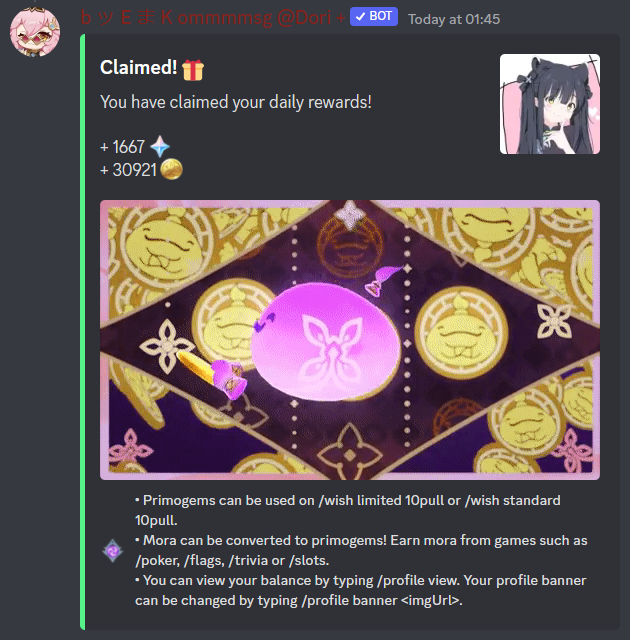Click the Claimed! embed title
Viewport: 630px width, 640px height.
[138, 68]
